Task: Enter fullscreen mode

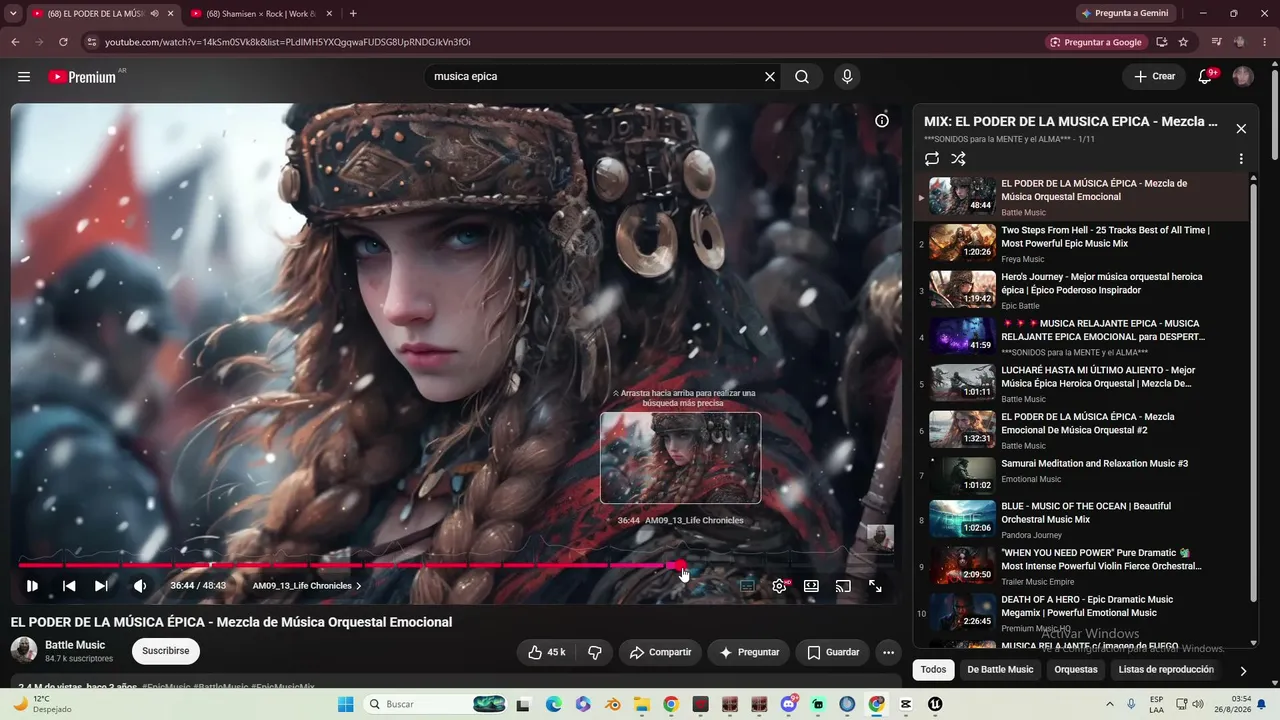Action: (x=875, y=586)
